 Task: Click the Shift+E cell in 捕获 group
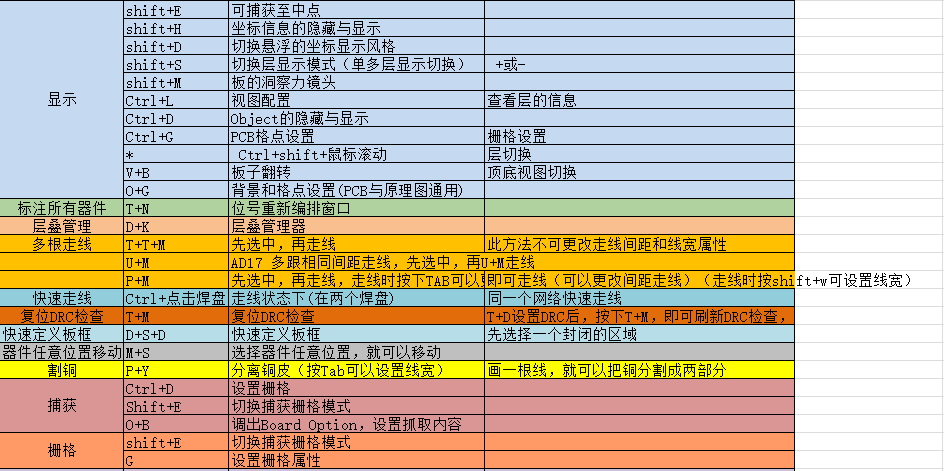pyautogui.click(x=176, y=407)
